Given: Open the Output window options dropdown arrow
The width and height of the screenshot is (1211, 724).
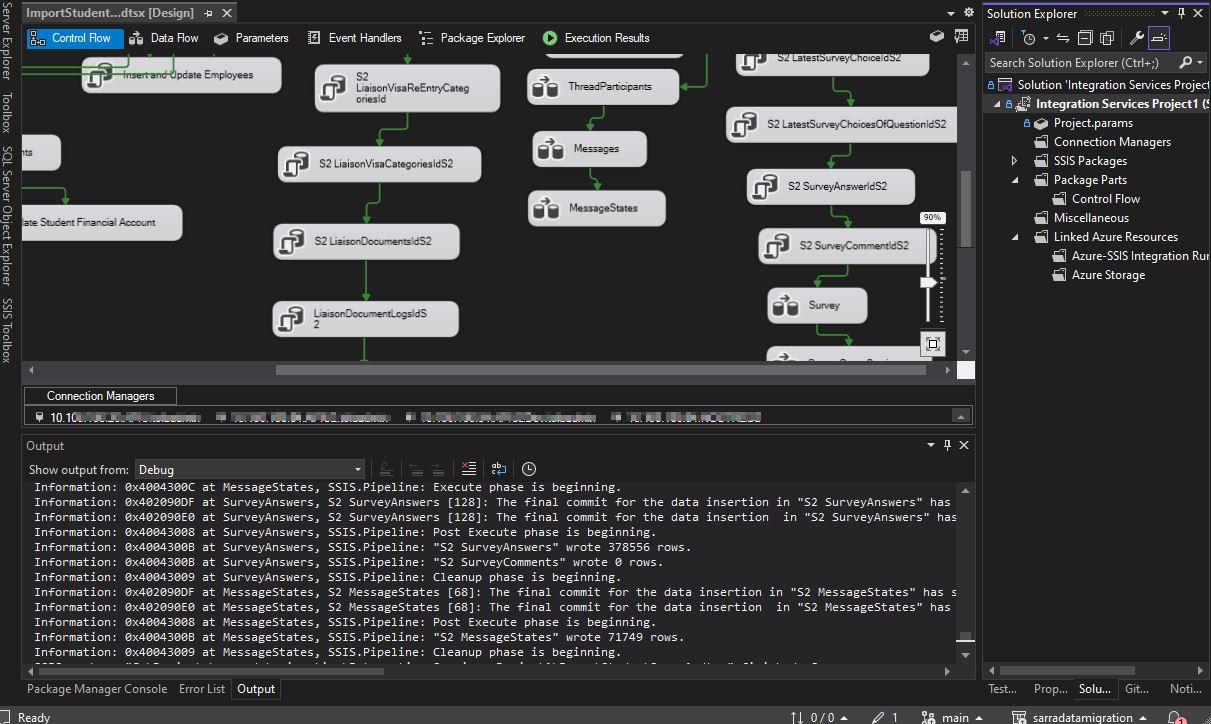Looking at the screenshot, I should pyautogui.click(x=930, y=446).
